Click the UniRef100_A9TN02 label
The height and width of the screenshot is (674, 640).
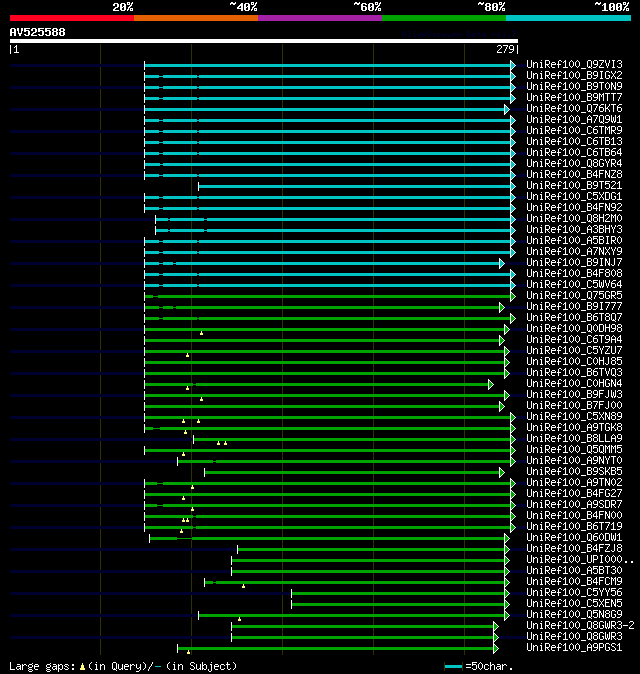click(x=574, y=483)
